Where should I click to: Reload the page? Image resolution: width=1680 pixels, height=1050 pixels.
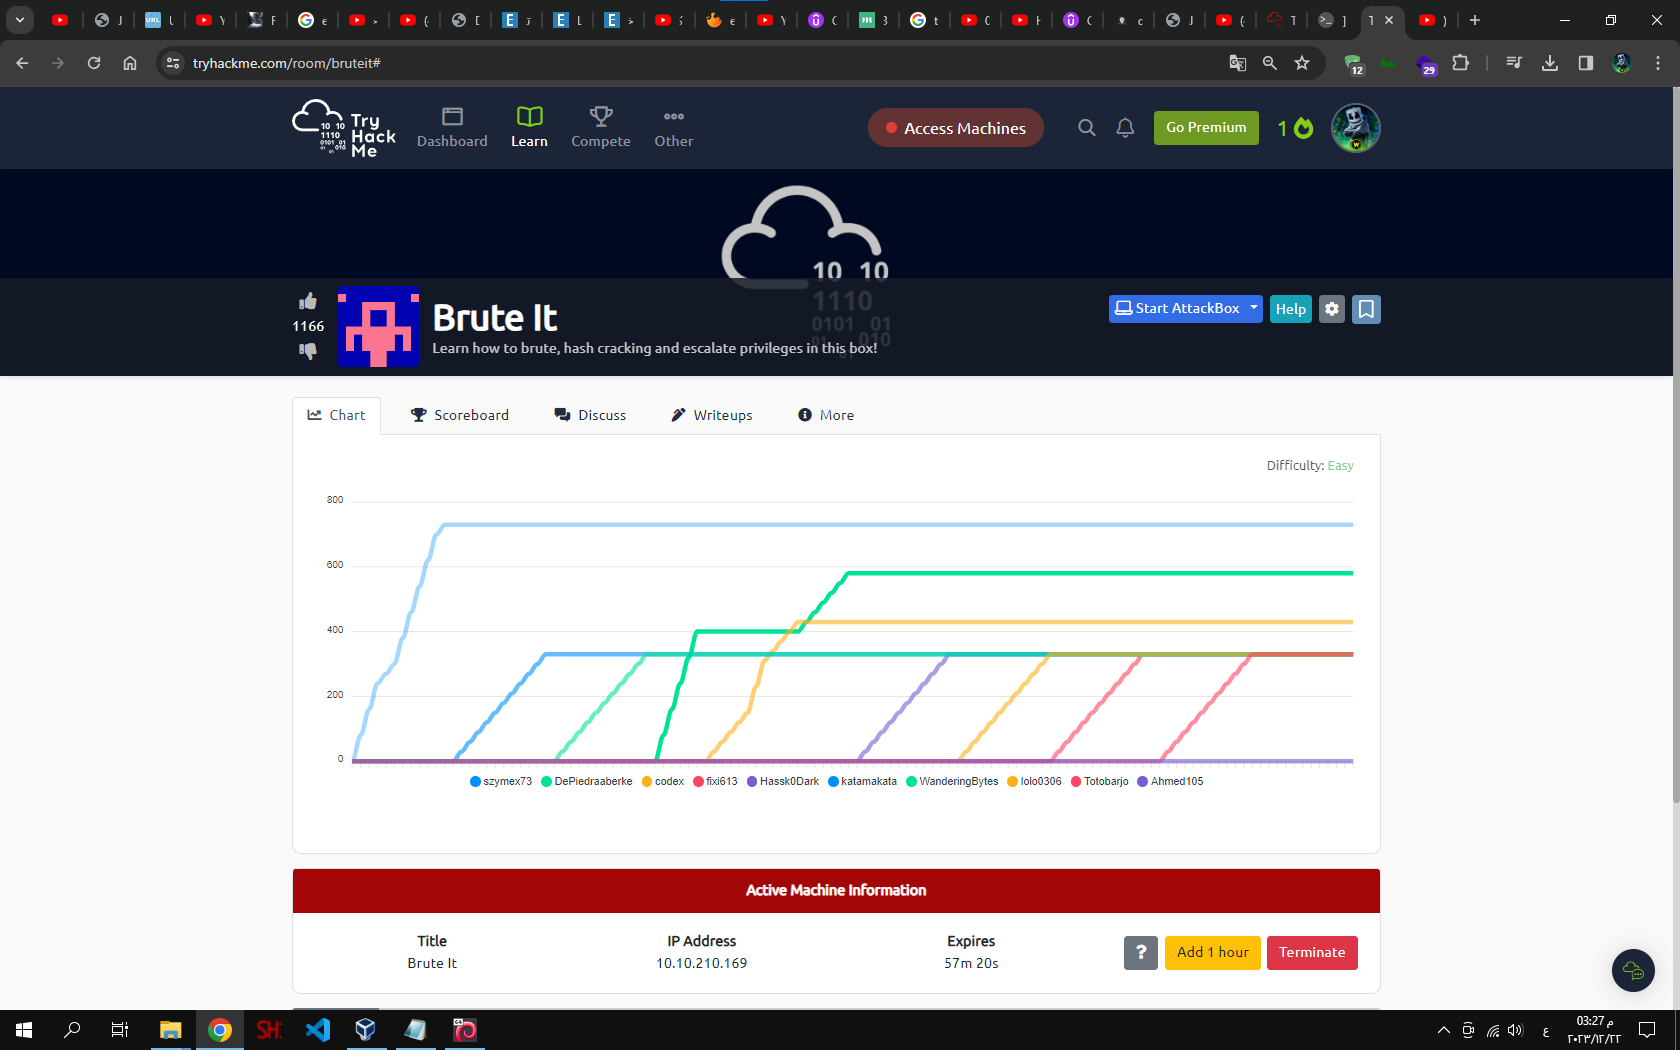tap(94, 63)
